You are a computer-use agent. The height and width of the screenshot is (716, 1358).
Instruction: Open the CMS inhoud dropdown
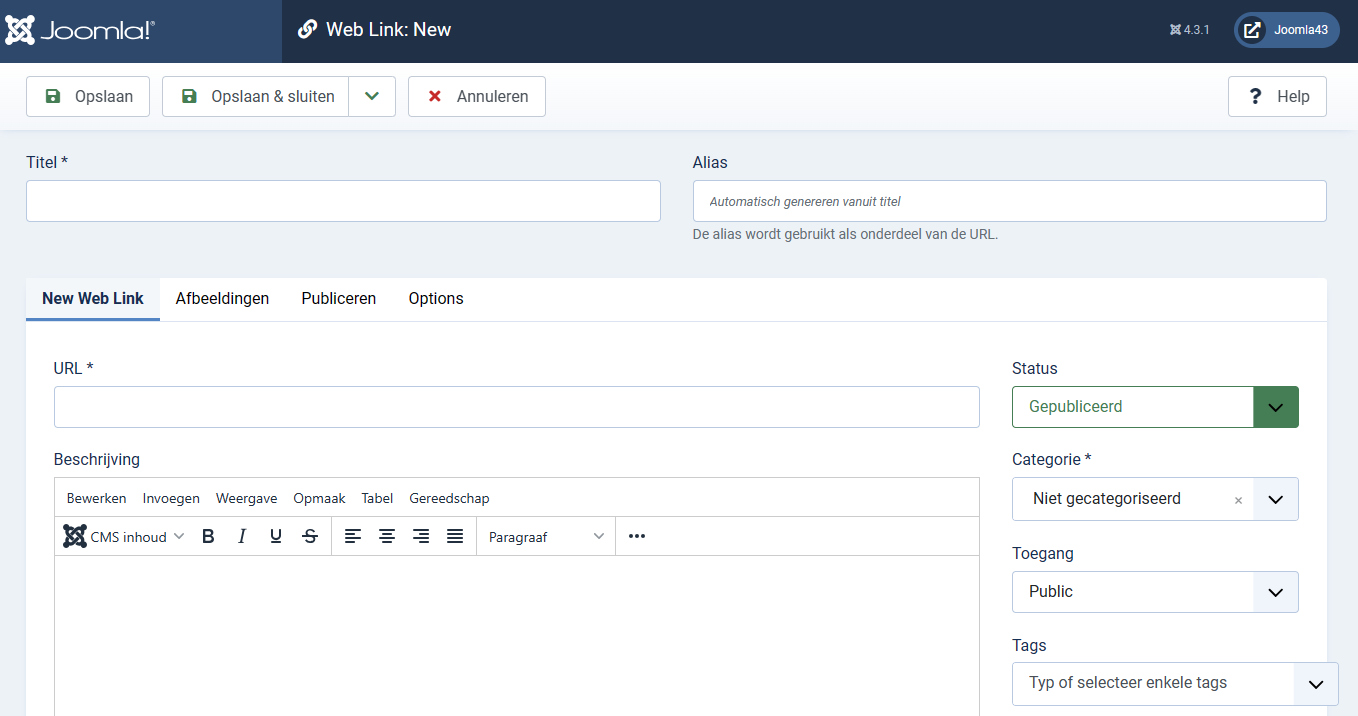(x=124, y=537)
